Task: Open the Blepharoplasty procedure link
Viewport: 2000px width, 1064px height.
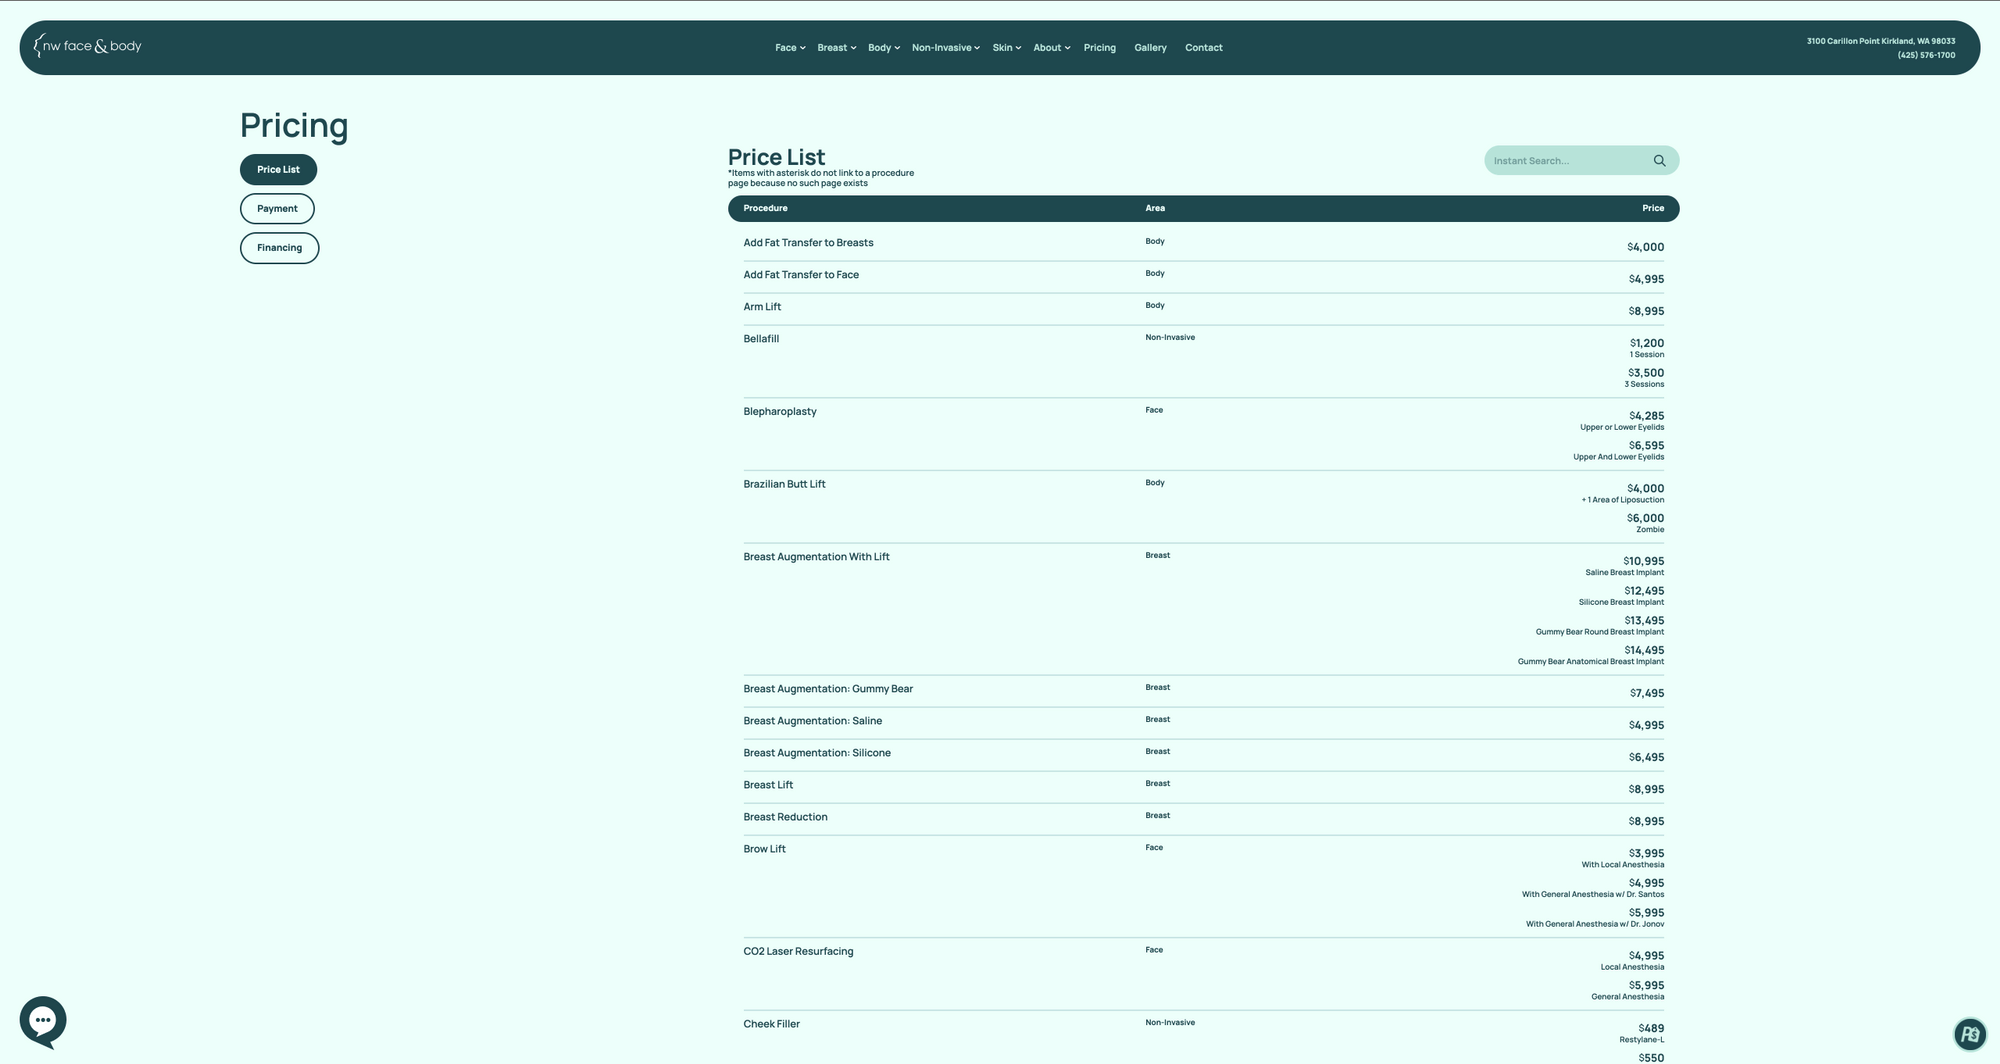Action: pyautogui.click(x=779, y=412)
